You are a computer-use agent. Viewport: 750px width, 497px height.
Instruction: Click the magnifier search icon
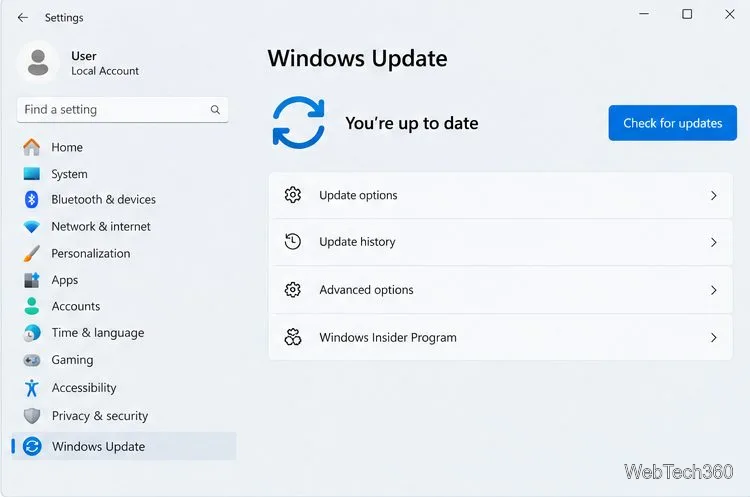(x=215, y=110)
